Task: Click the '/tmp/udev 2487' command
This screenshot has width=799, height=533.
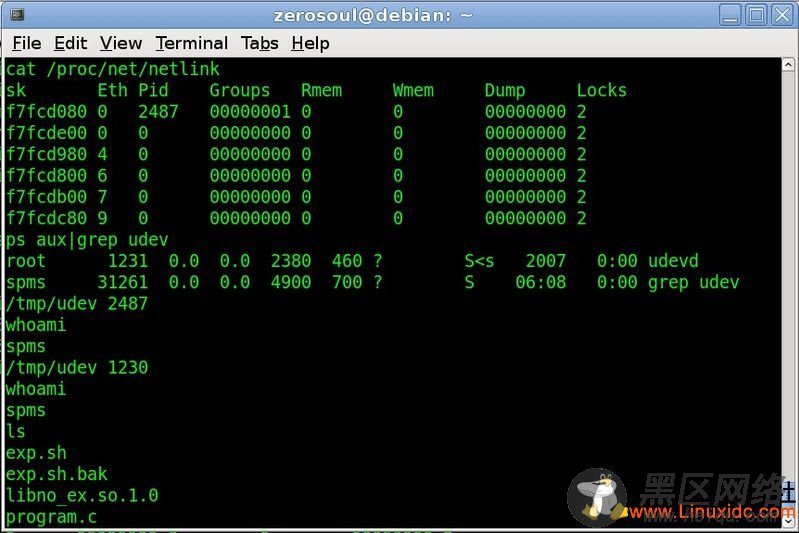Action: pos(77,304)
